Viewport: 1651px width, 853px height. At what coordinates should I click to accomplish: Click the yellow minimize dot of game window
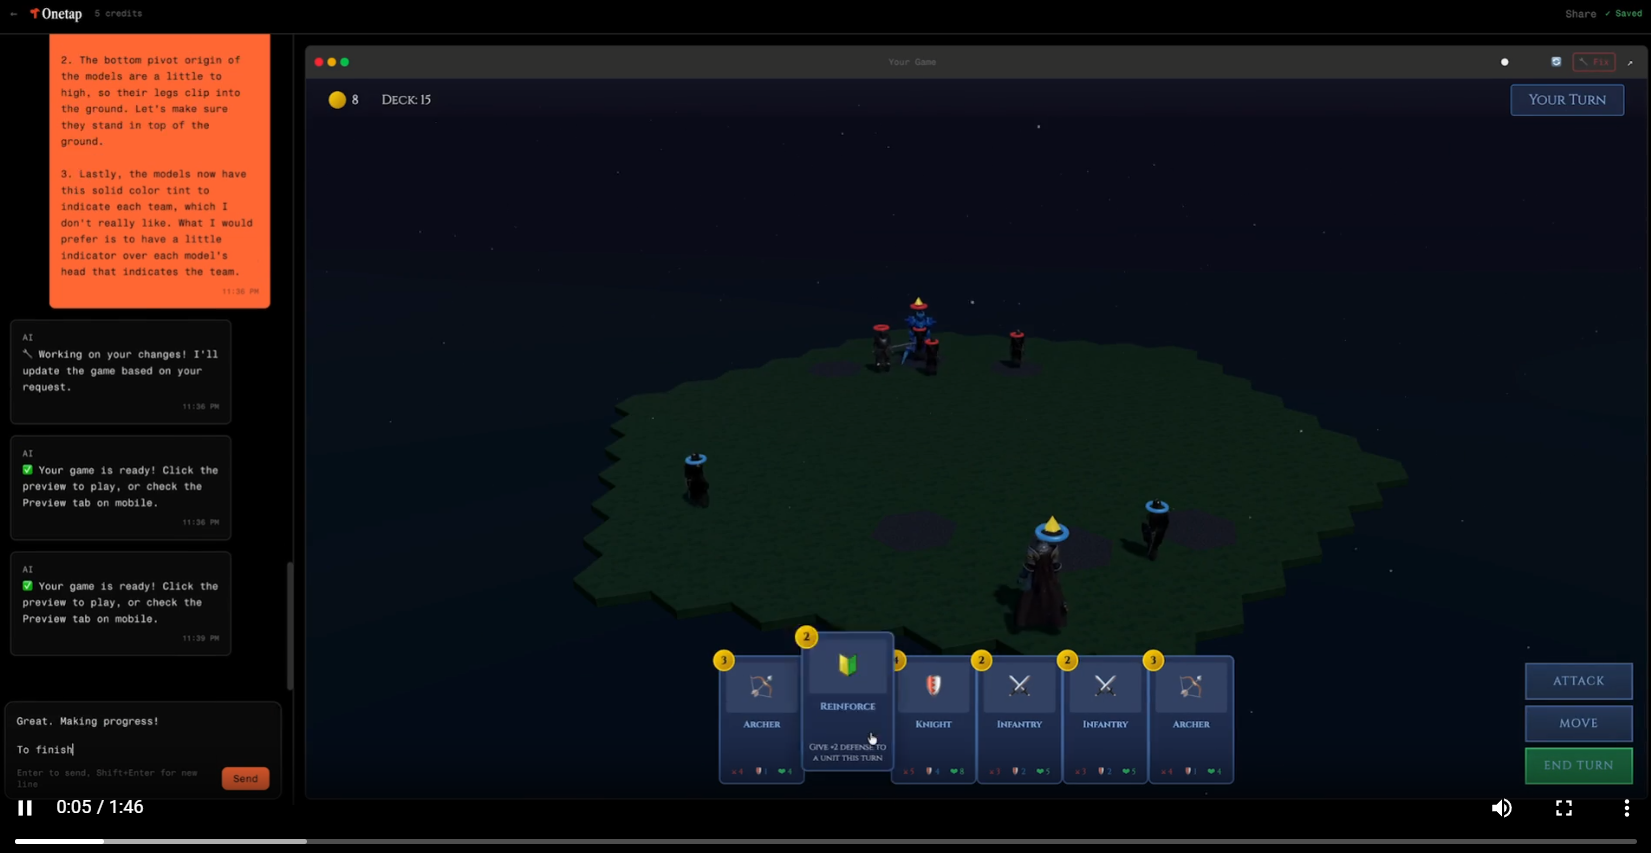pyautogui.click(x=332, y=62)
